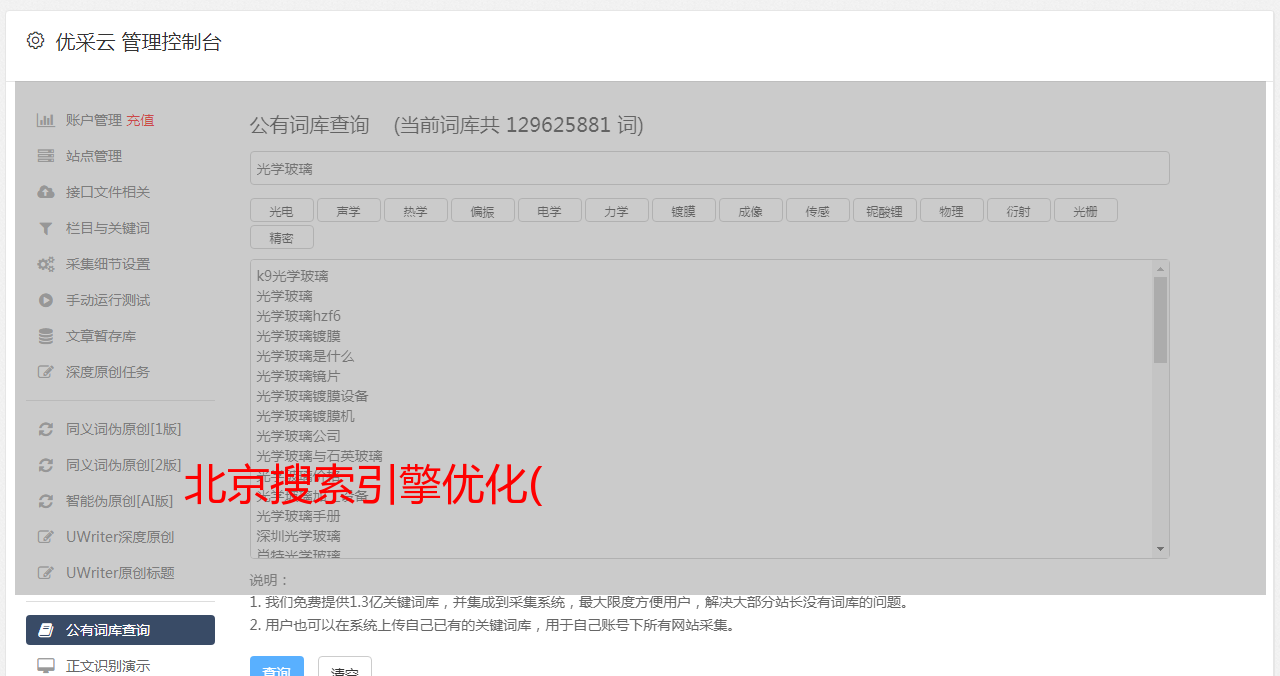Viewport: 1280px width, 676px height.
Task: Click the result line 光学玻璃hzf6
Action: [x=298, y=316]
